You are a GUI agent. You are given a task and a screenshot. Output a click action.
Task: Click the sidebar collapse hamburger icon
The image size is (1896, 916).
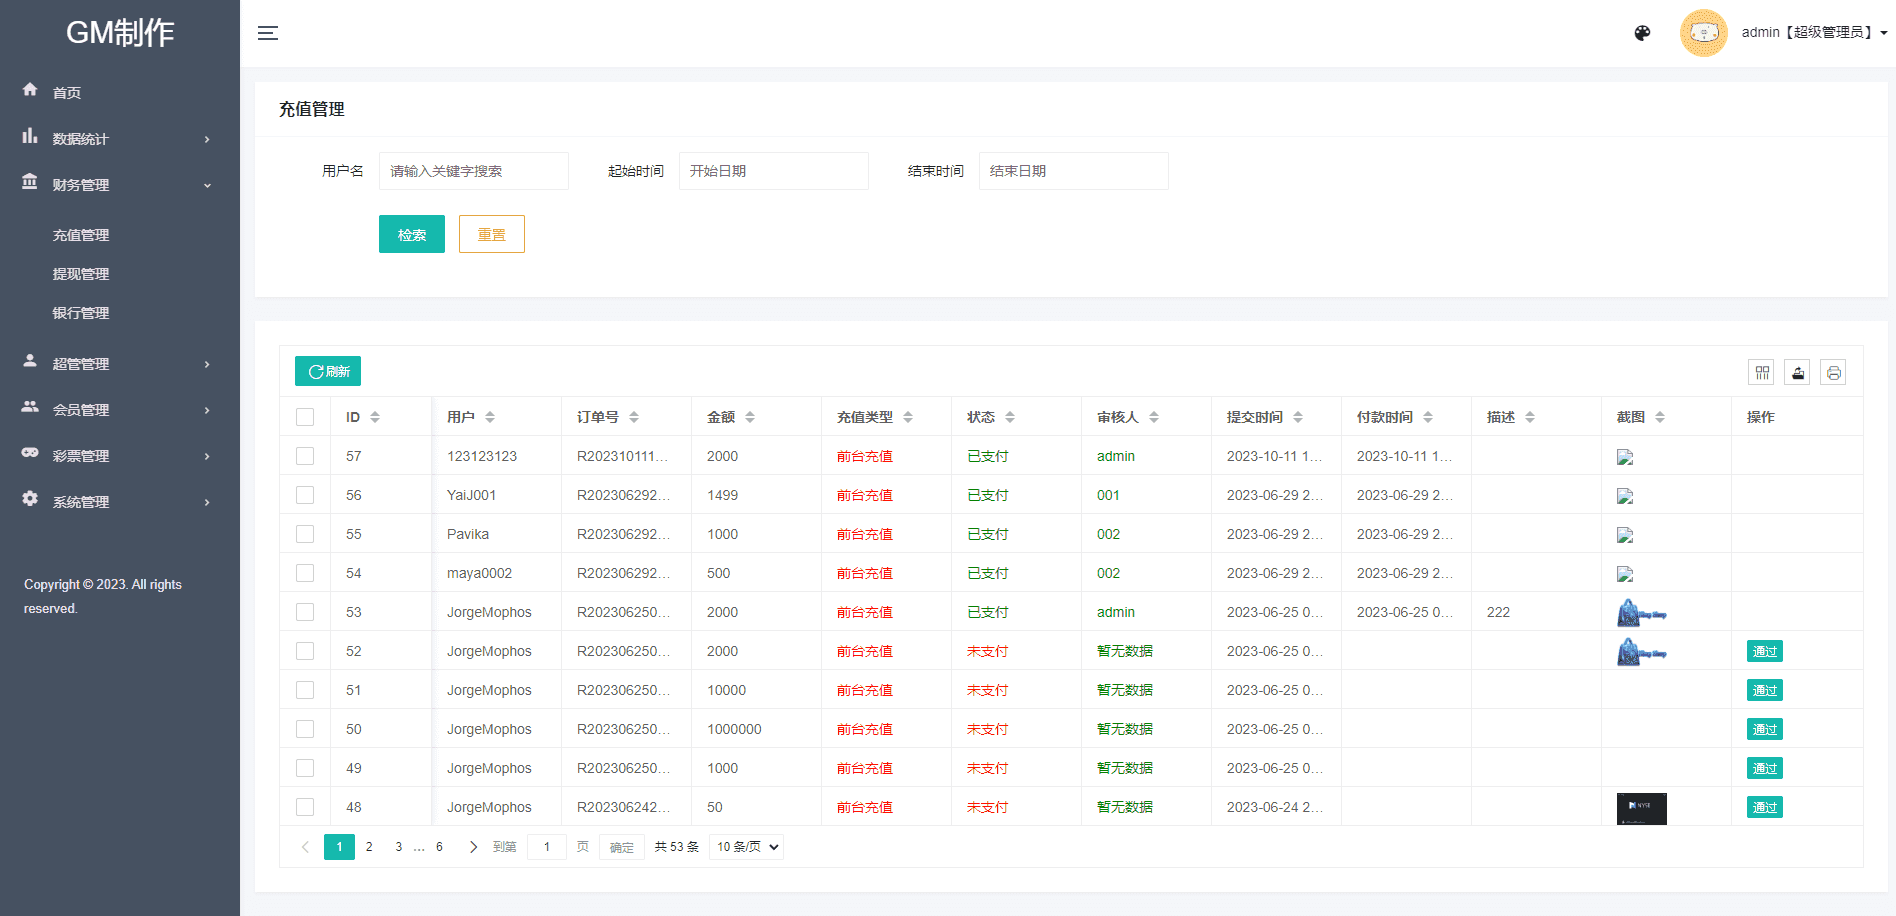coord(268,33)
